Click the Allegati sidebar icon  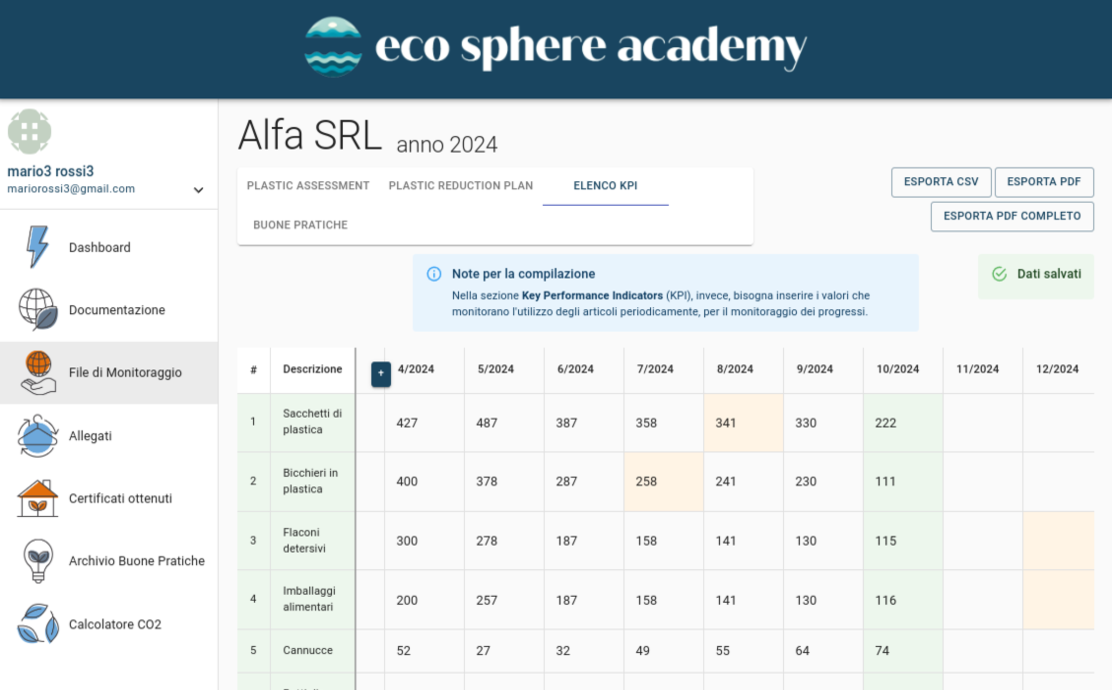click(x=38, y=436)
